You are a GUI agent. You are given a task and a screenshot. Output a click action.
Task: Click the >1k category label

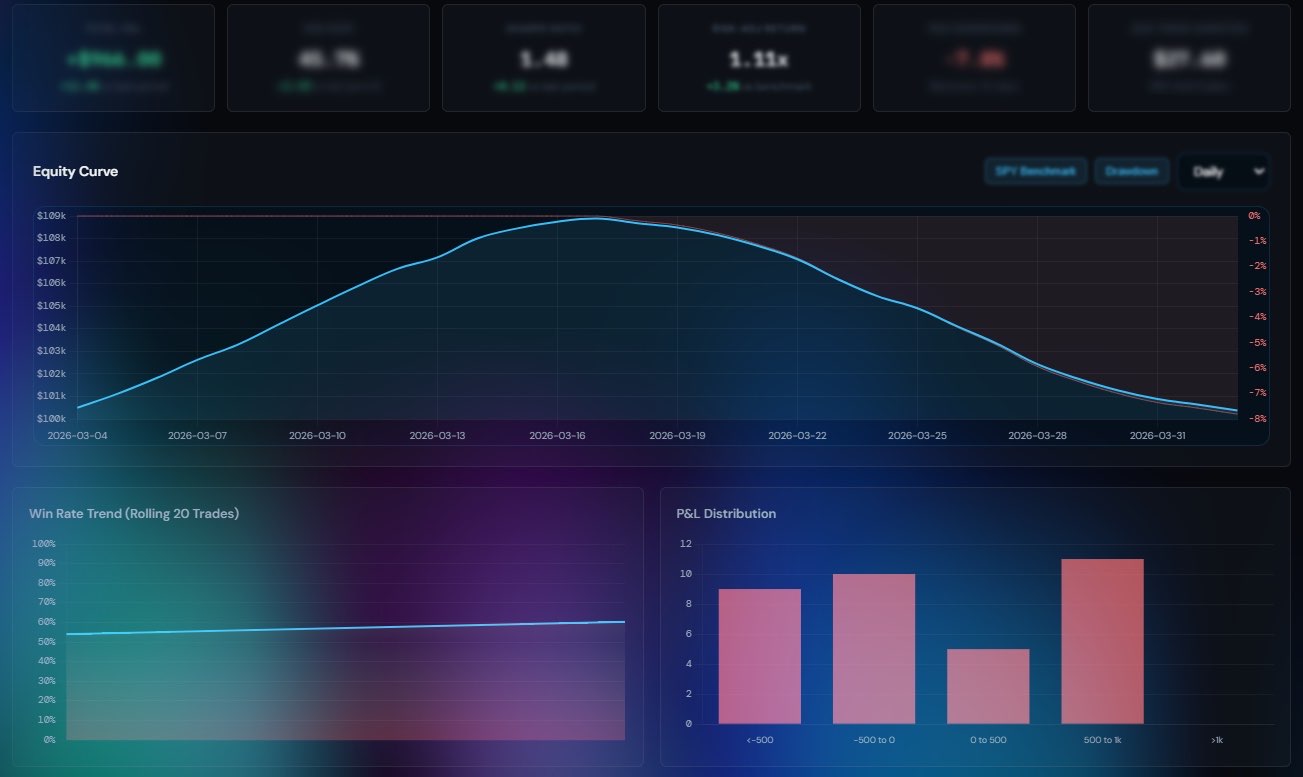point(1216,740)
